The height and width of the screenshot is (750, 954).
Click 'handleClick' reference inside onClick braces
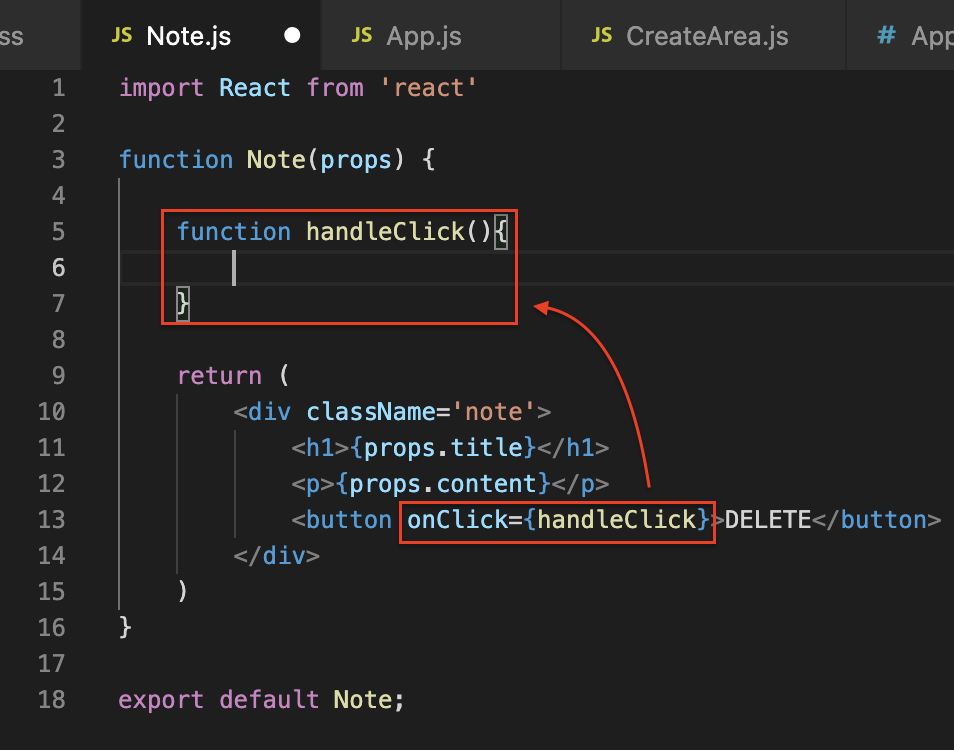[617, 519]
